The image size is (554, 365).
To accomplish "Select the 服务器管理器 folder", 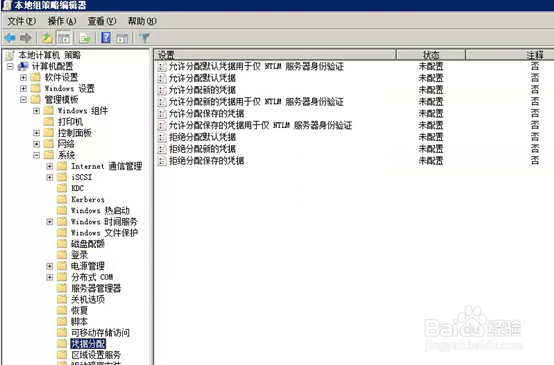I will (x=96, y=288).
